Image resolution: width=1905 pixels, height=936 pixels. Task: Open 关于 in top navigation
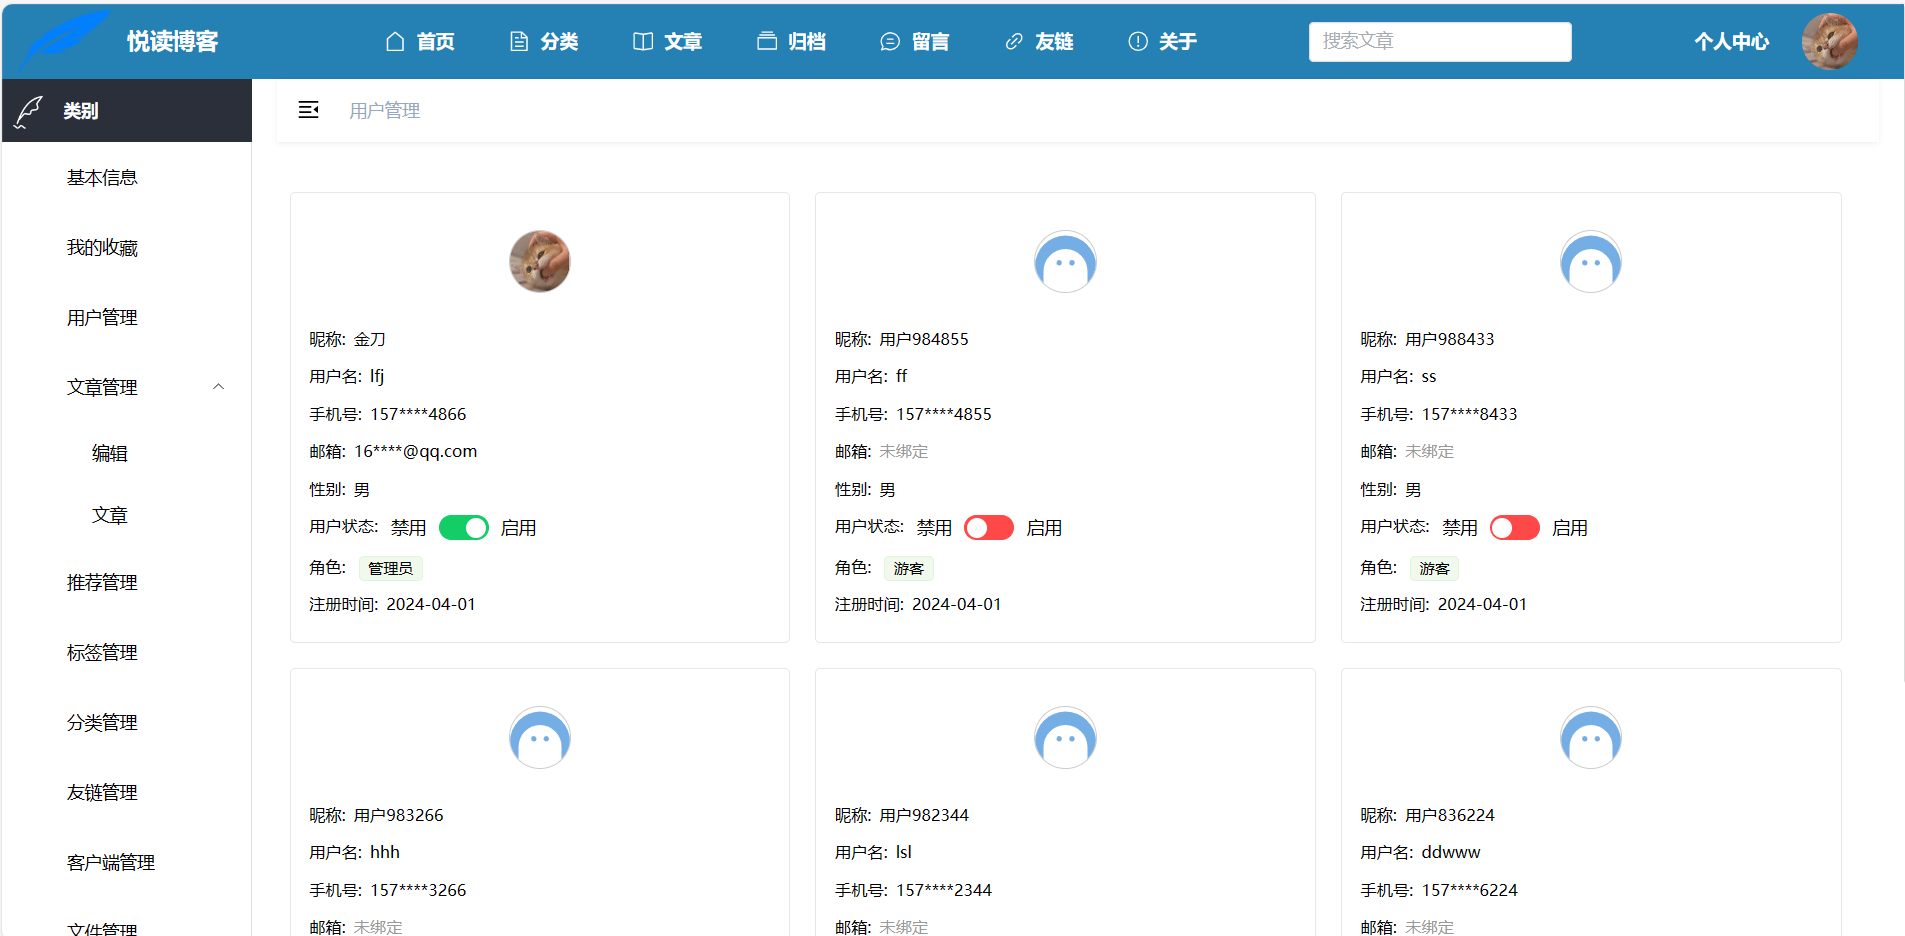pyautogui.click(x=1178, y=41)
